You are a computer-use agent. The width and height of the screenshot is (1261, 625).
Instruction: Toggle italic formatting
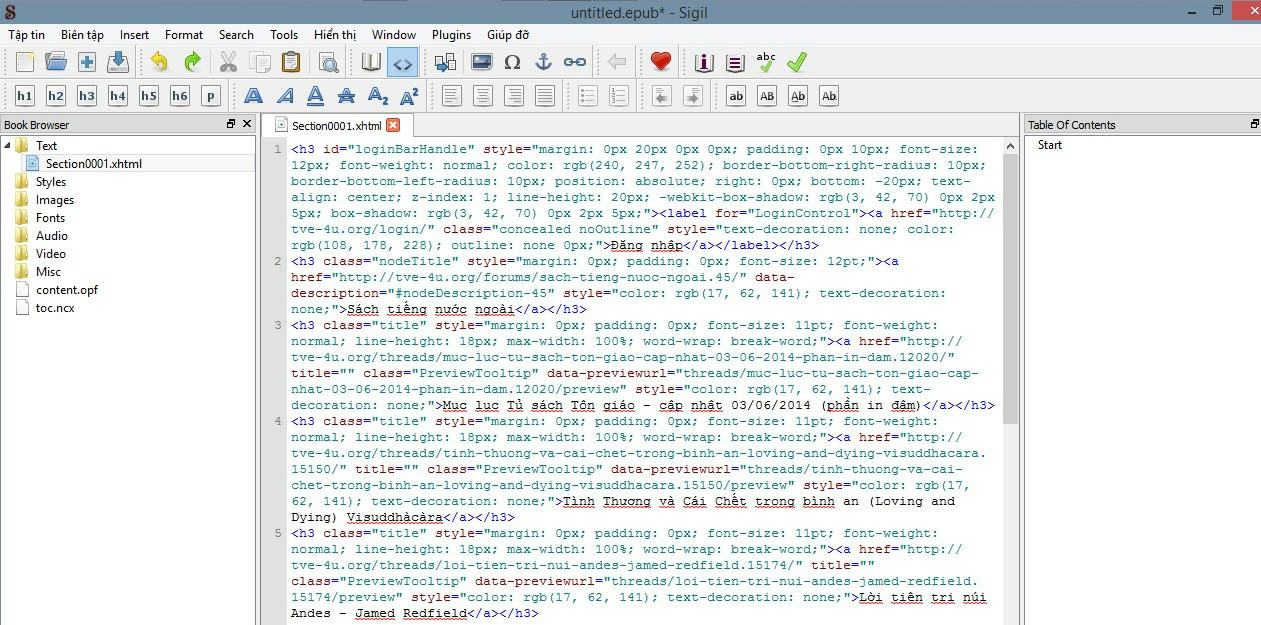click(285, 96)
